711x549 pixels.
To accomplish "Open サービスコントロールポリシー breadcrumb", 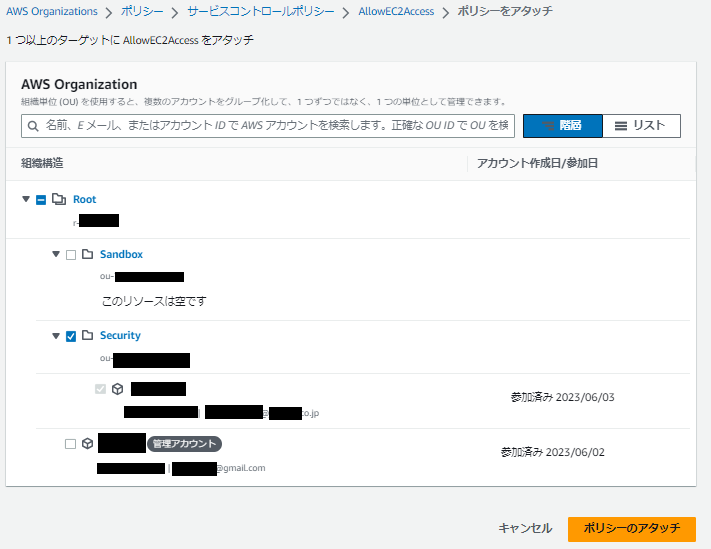I will click(261, 11).
